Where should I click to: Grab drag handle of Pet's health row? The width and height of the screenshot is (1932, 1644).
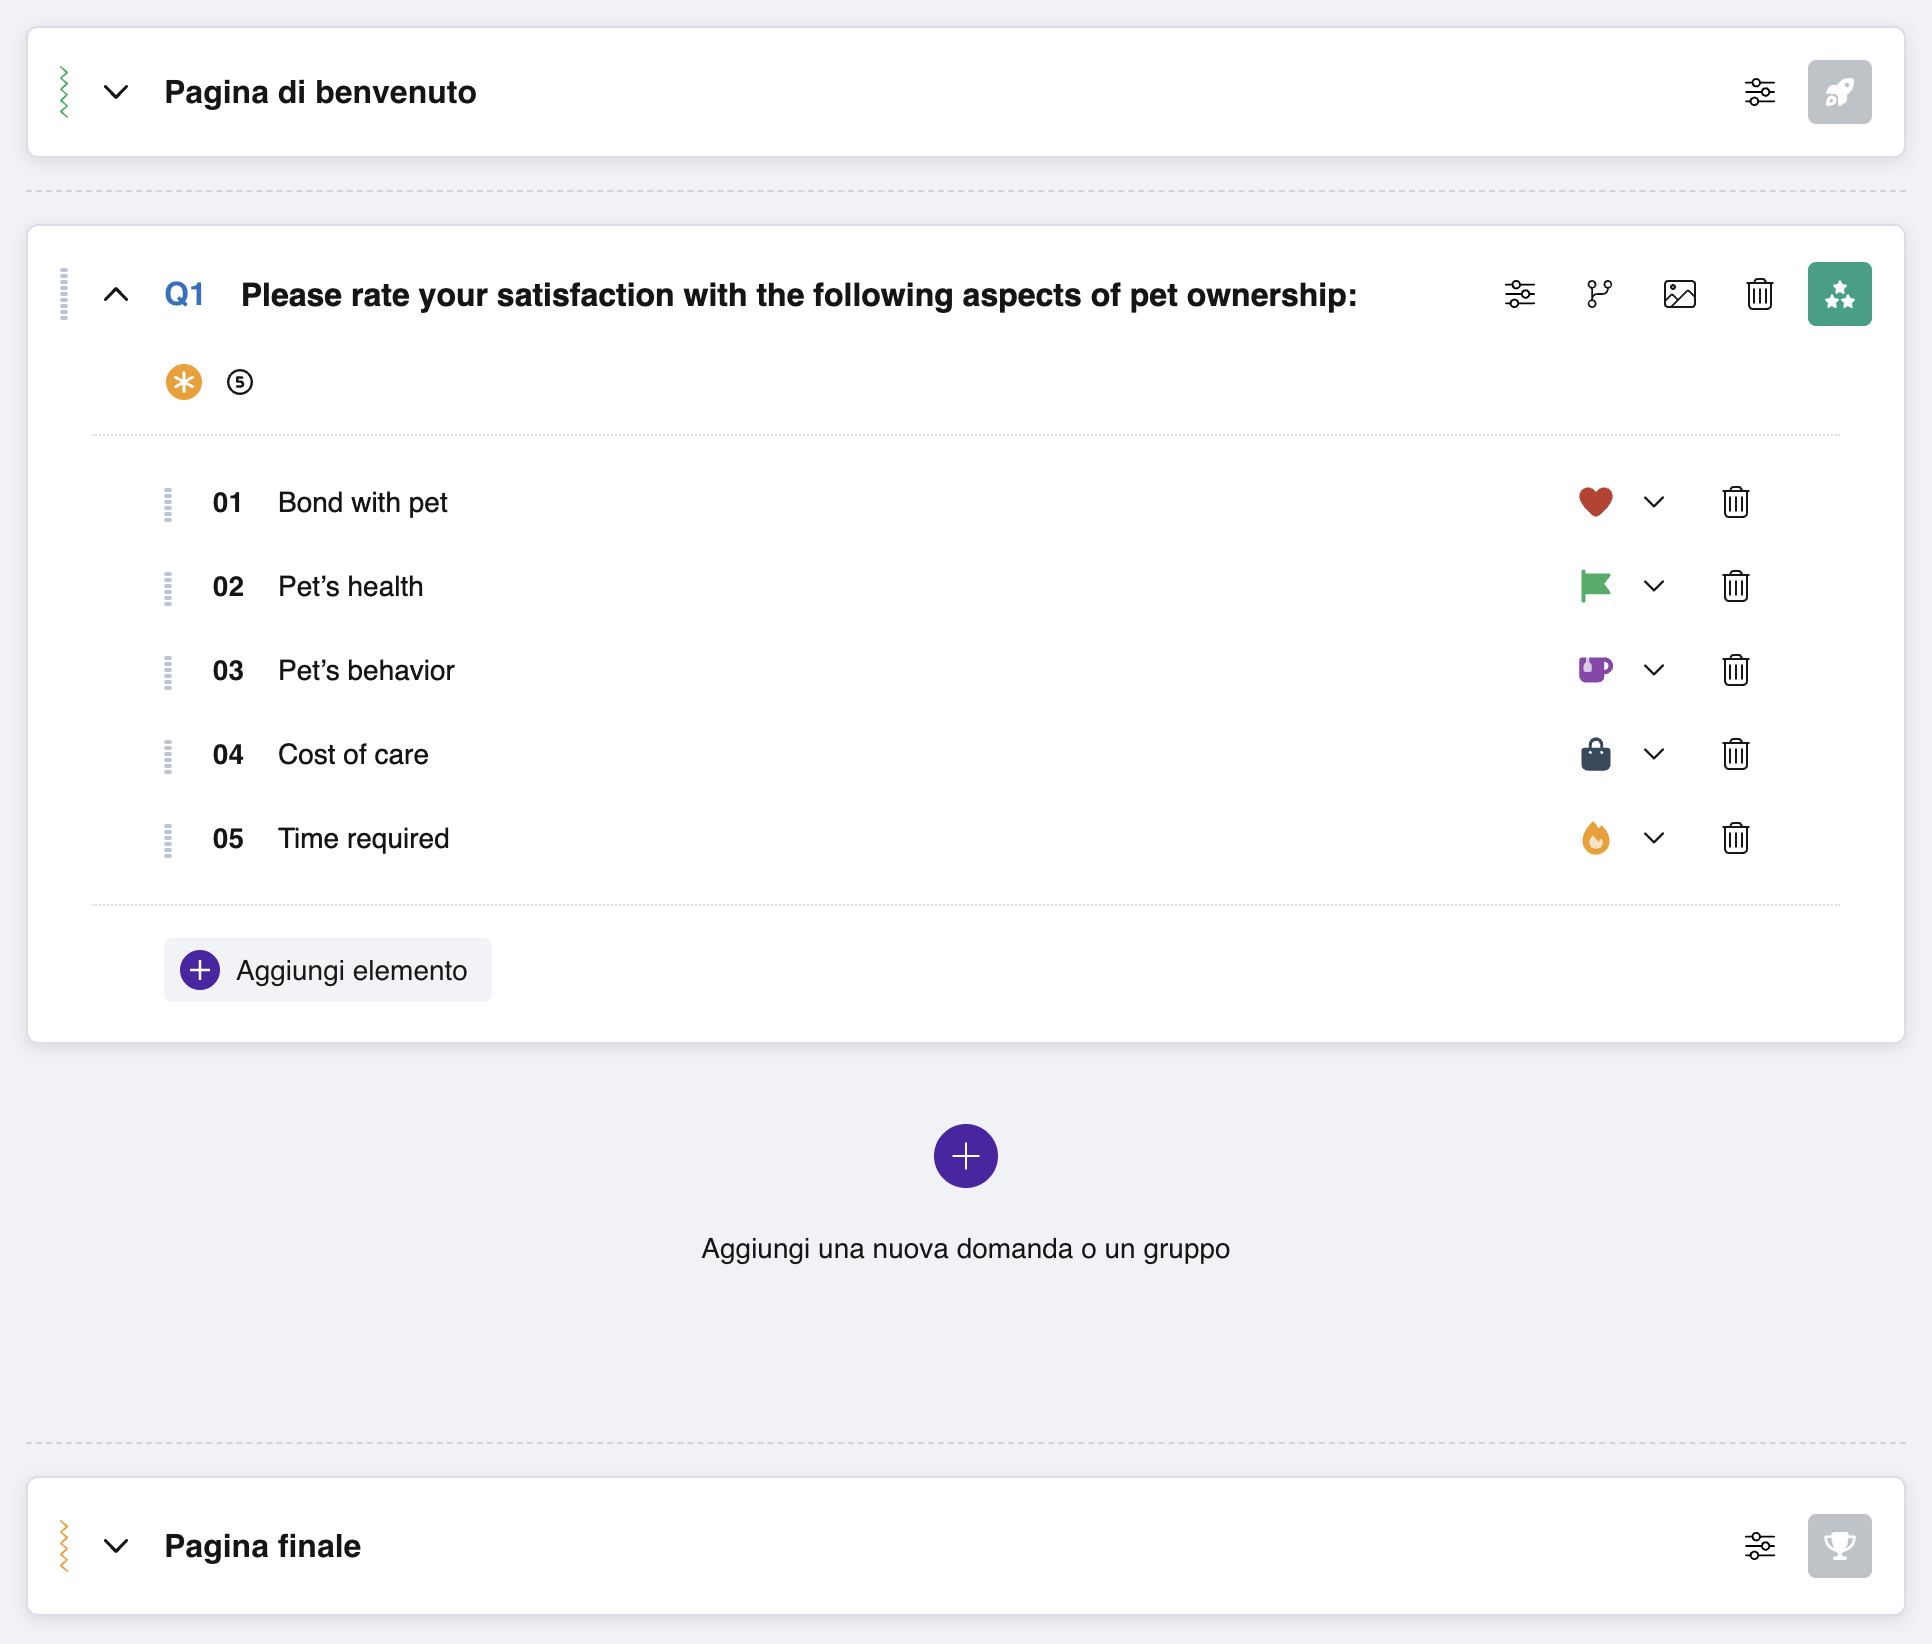[x=168, y=588]
